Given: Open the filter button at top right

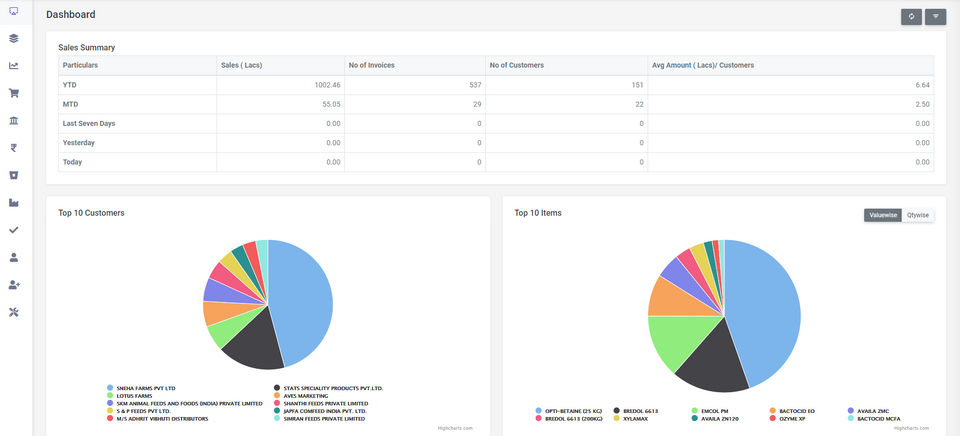Looking at the screenshot, I should (x=936, y=17).
